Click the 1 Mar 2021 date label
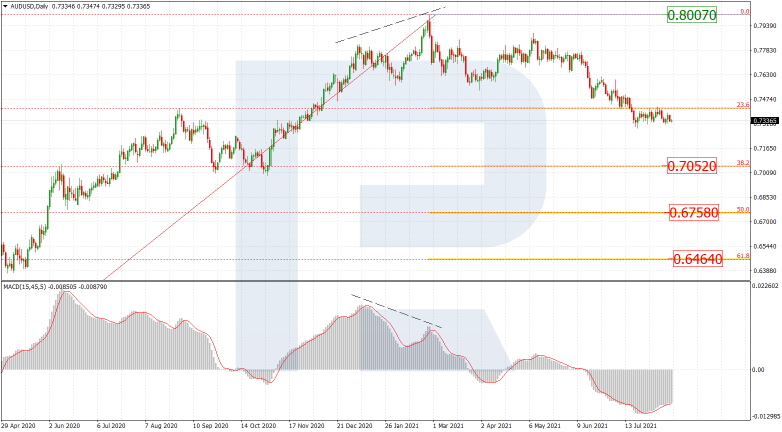 click(x=448, y=427)
